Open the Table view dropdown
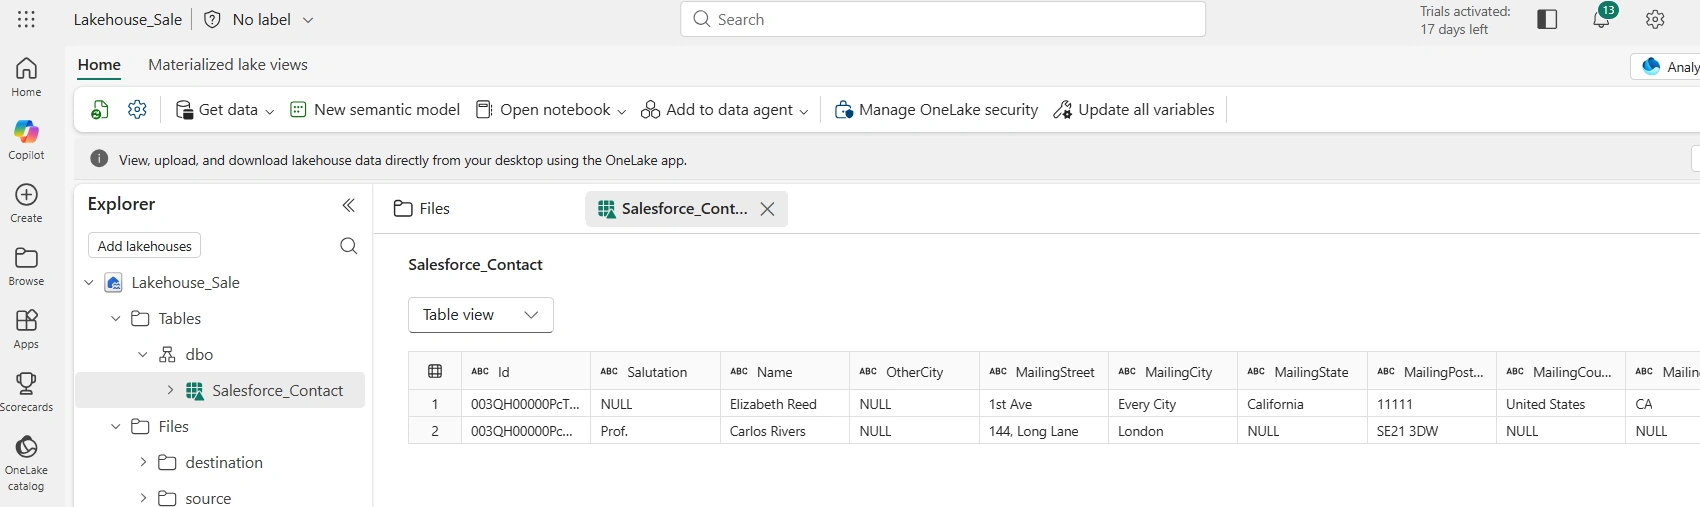 coord(481,315)
